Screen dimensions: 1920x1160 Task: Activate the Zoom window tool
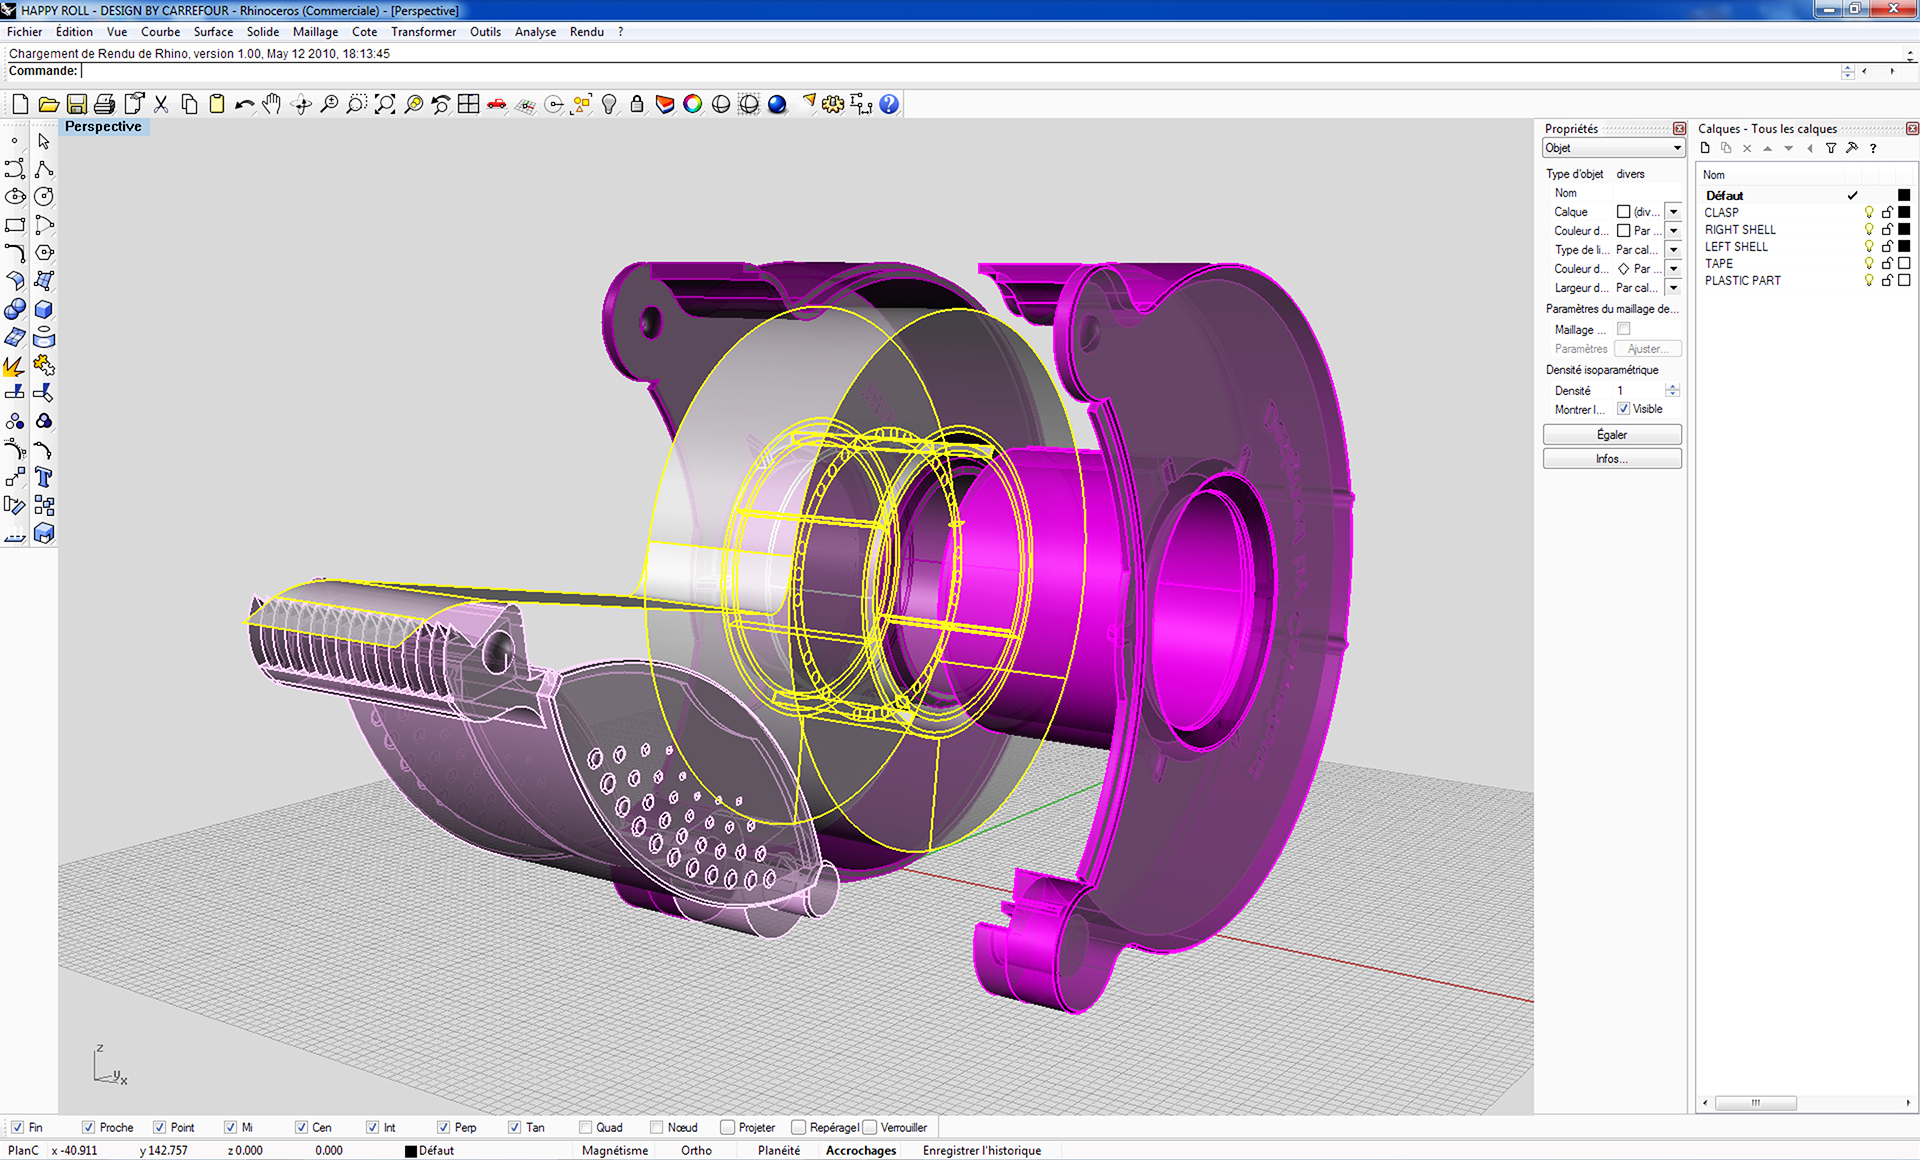click(x=356, y=104)
